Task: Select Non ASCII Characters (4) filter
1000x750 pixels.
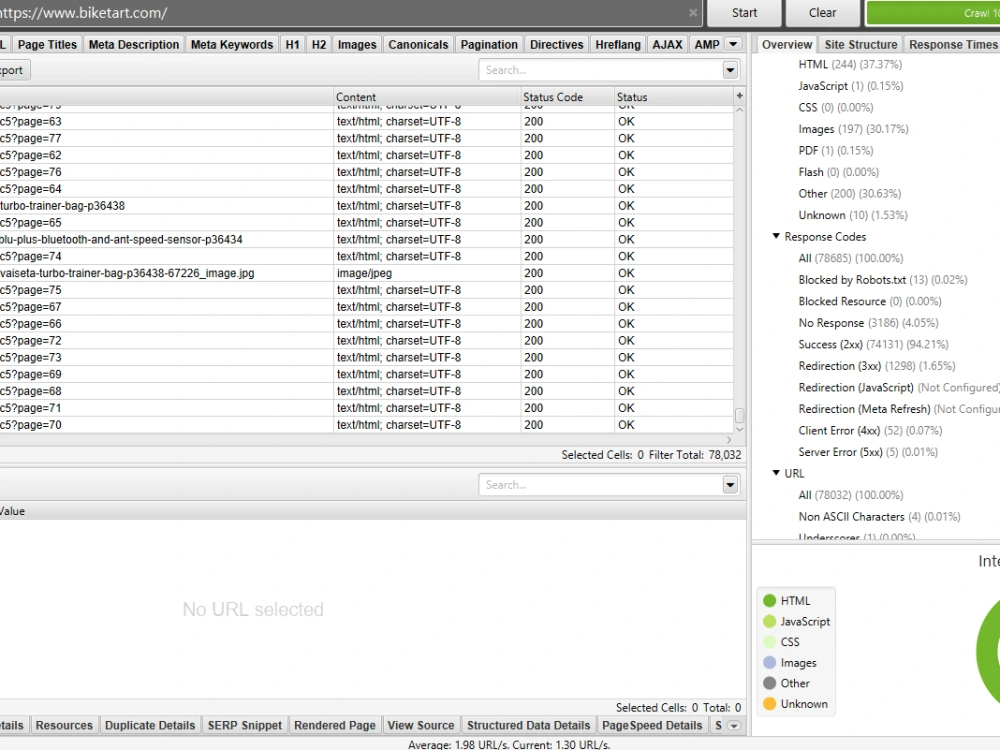Action: [x=879, y=517]
